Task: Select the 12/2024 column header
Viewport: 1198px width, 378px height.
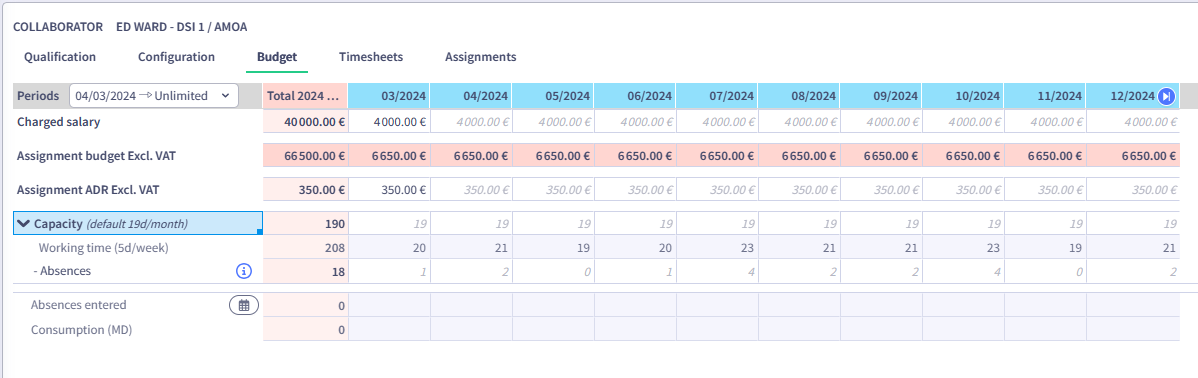Action: 1132,96
